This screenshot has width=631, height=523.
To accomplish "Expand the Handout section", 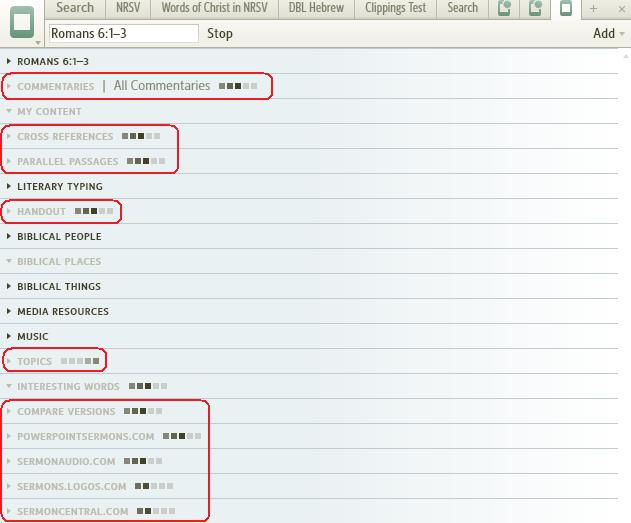I will [9, 211].
